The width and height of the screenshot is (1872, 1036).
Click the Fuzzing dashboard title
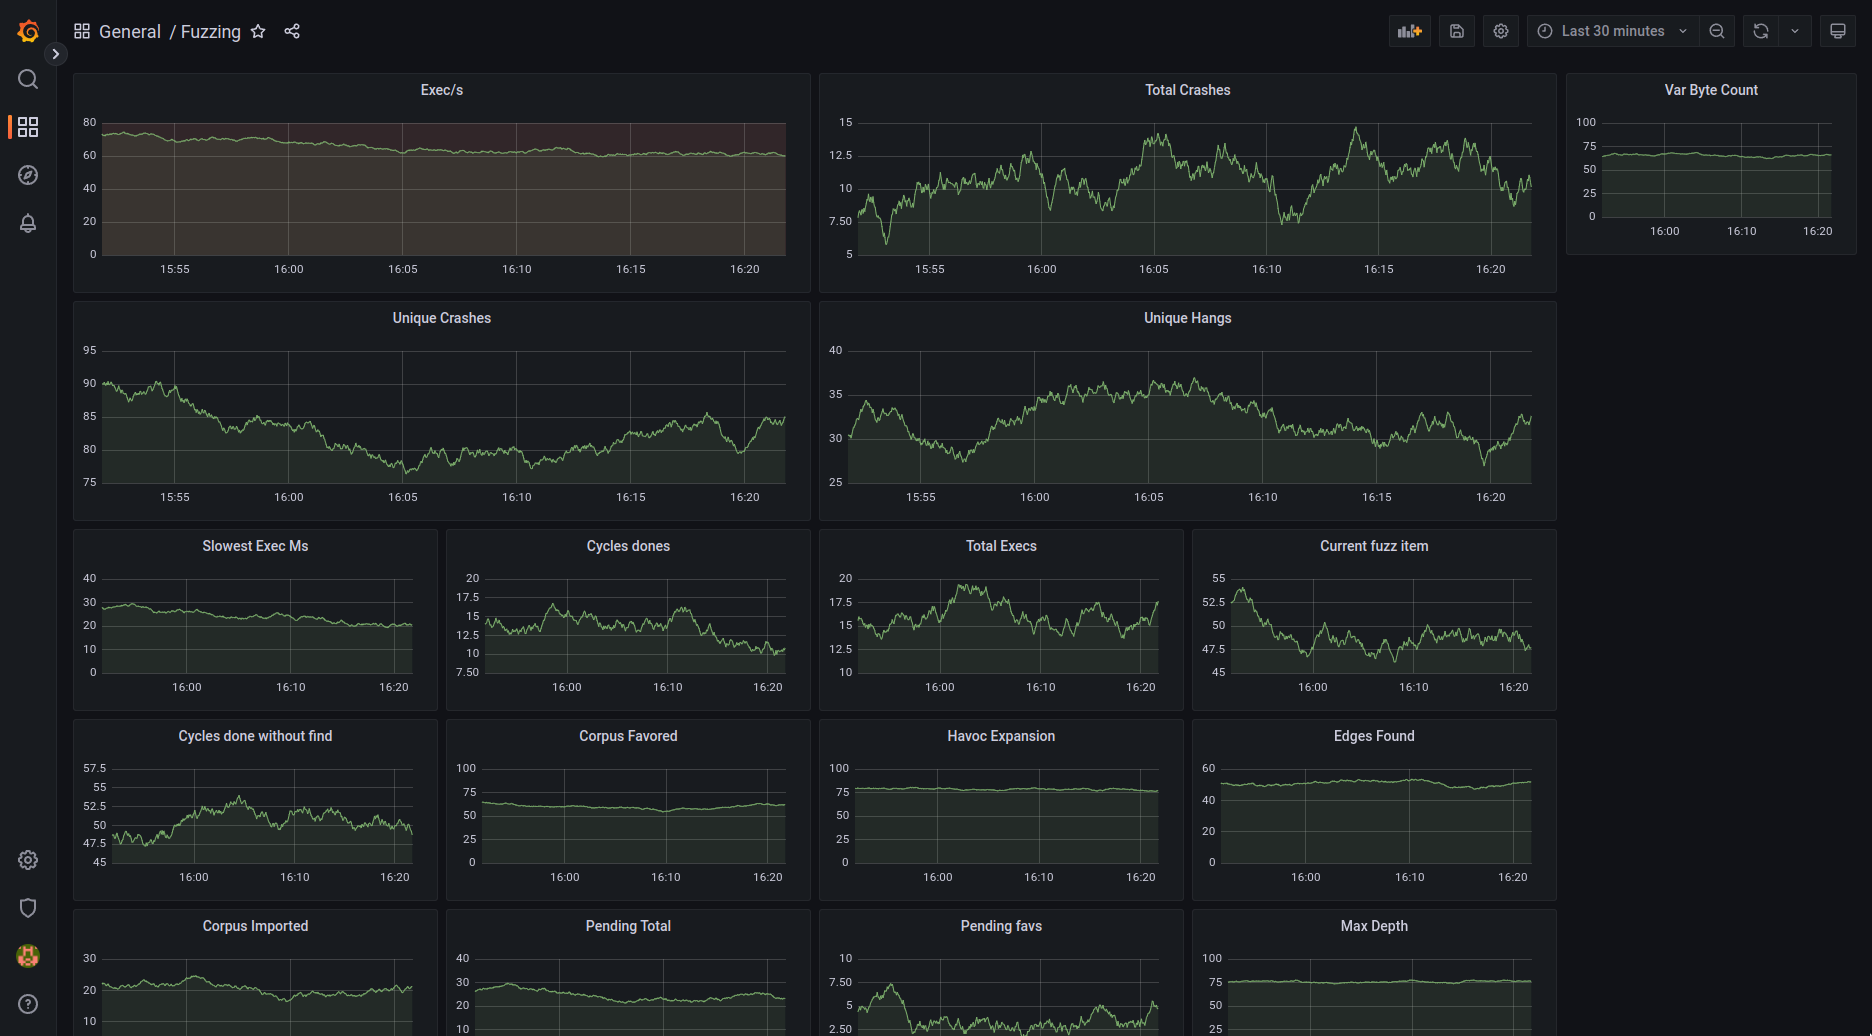pos(211,31)
